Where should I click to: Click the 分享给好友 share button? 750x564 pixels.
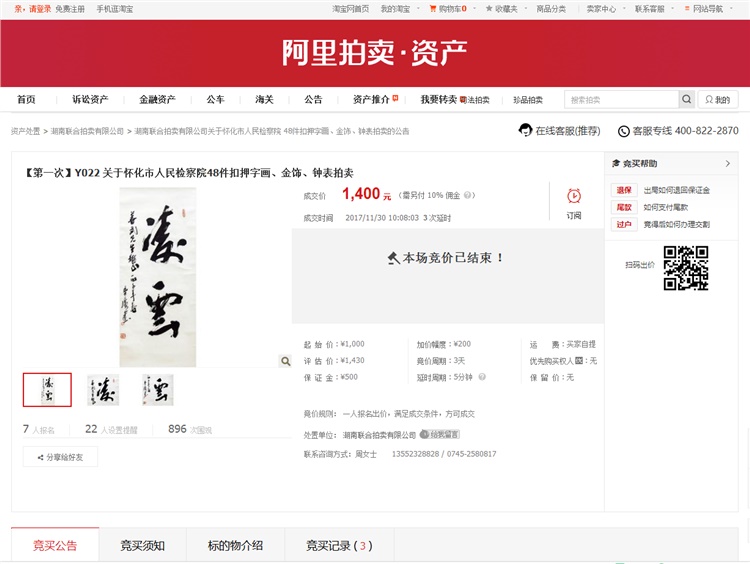tap(60, 457)
